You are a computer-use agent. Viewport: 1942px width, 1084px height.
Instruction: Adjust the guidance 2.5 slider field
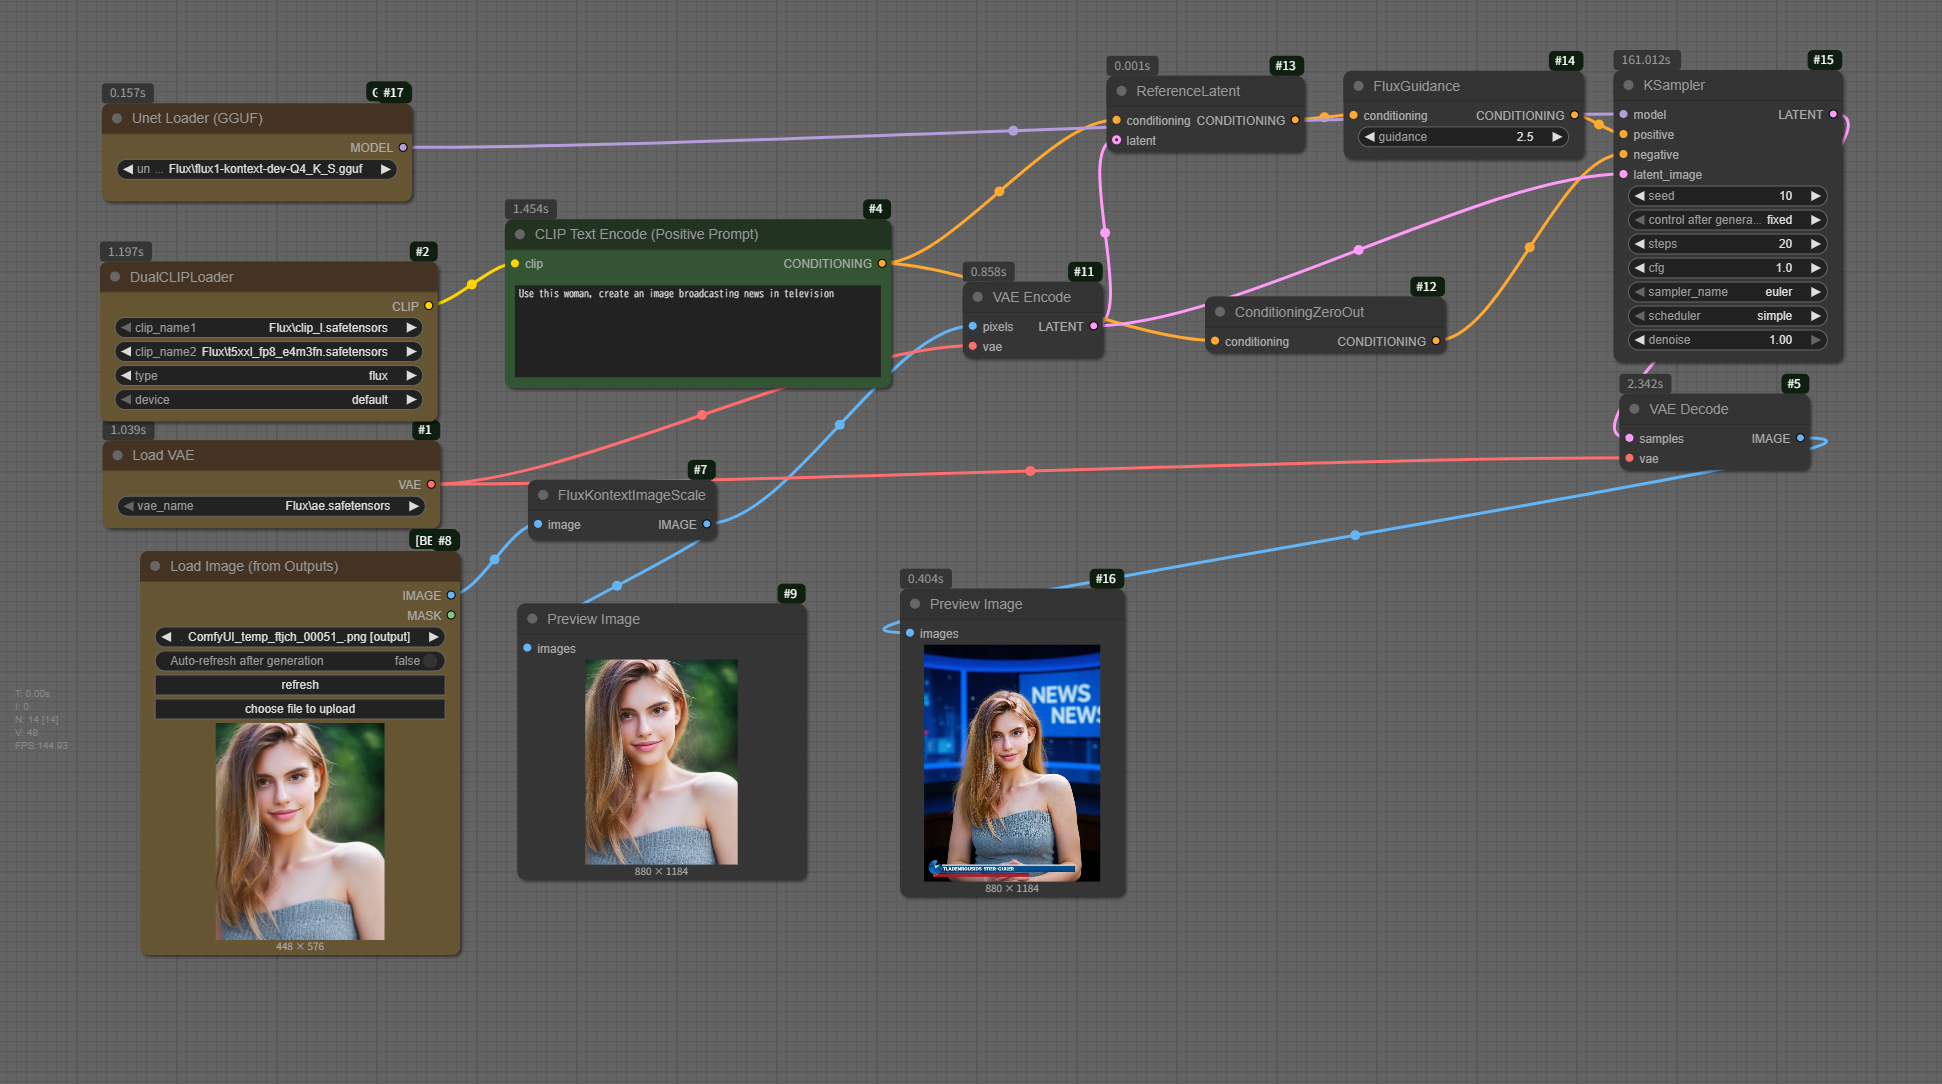point(1462,137)
